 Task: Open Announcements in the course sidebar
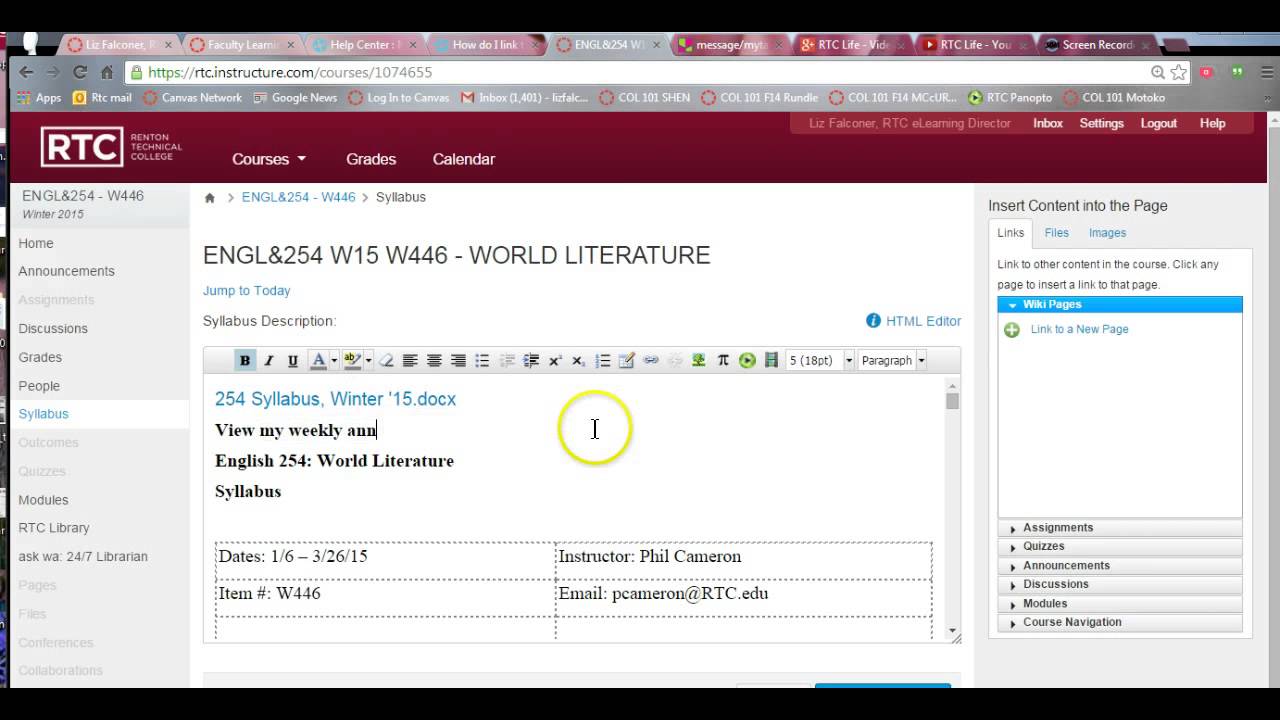pos(66,271)
